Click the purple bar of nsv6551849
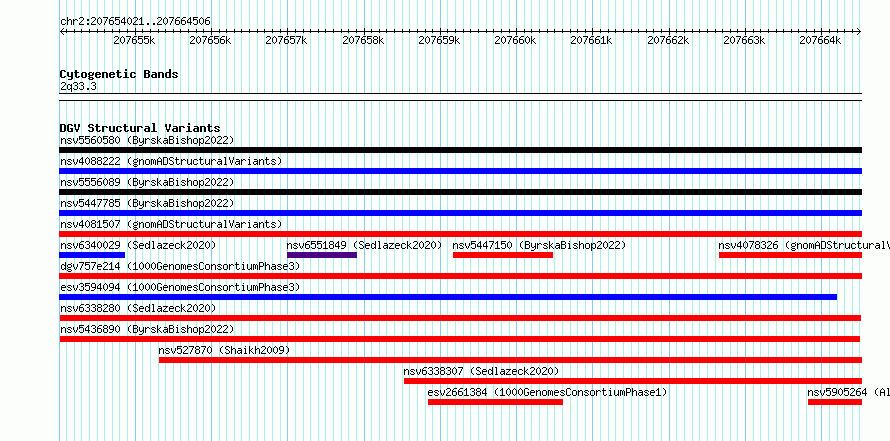The width and height of the screenshot is (890, 441). tap(322, 255)
